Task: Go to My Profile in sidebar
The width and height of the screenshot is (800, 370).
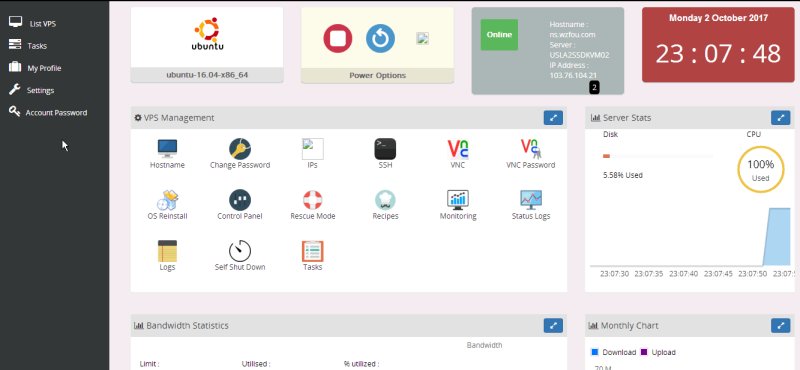Action: pyautogui.click(x=35, y=68)
